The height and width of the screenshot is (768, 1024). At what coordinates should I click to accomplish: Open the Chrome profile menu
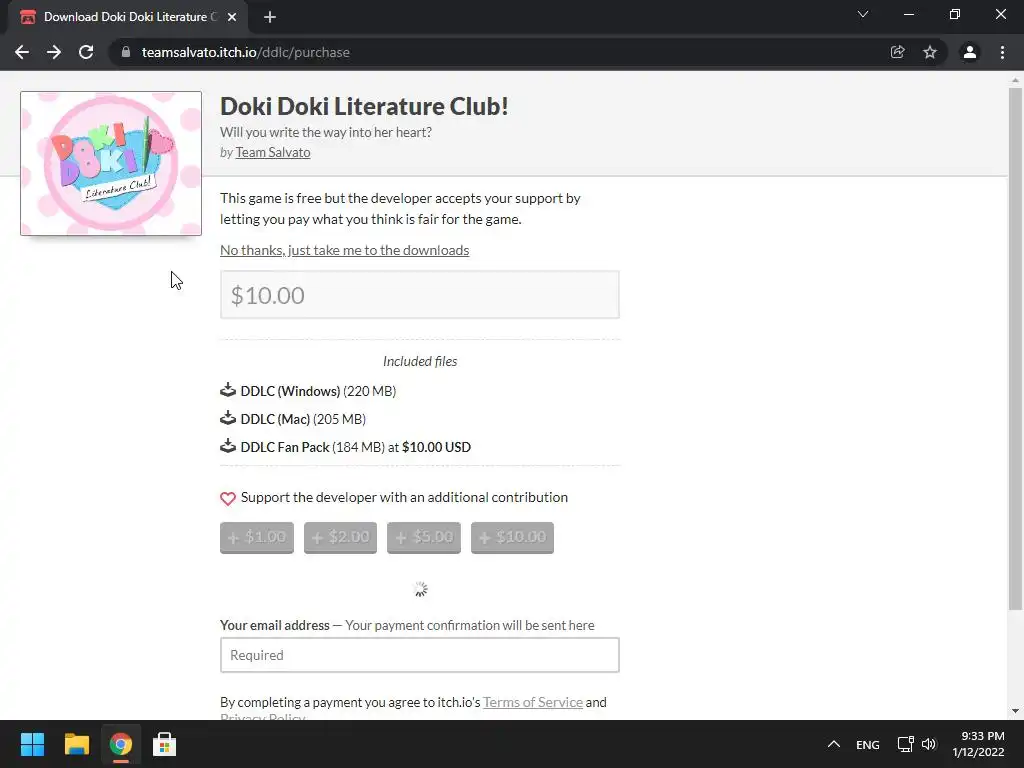(x=970, y=52)
